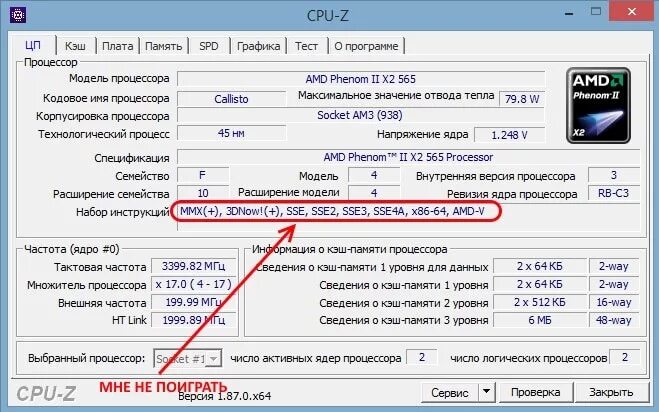Go to the О программе tab
Screen dimensions: 659x412
tap(366, 46)
